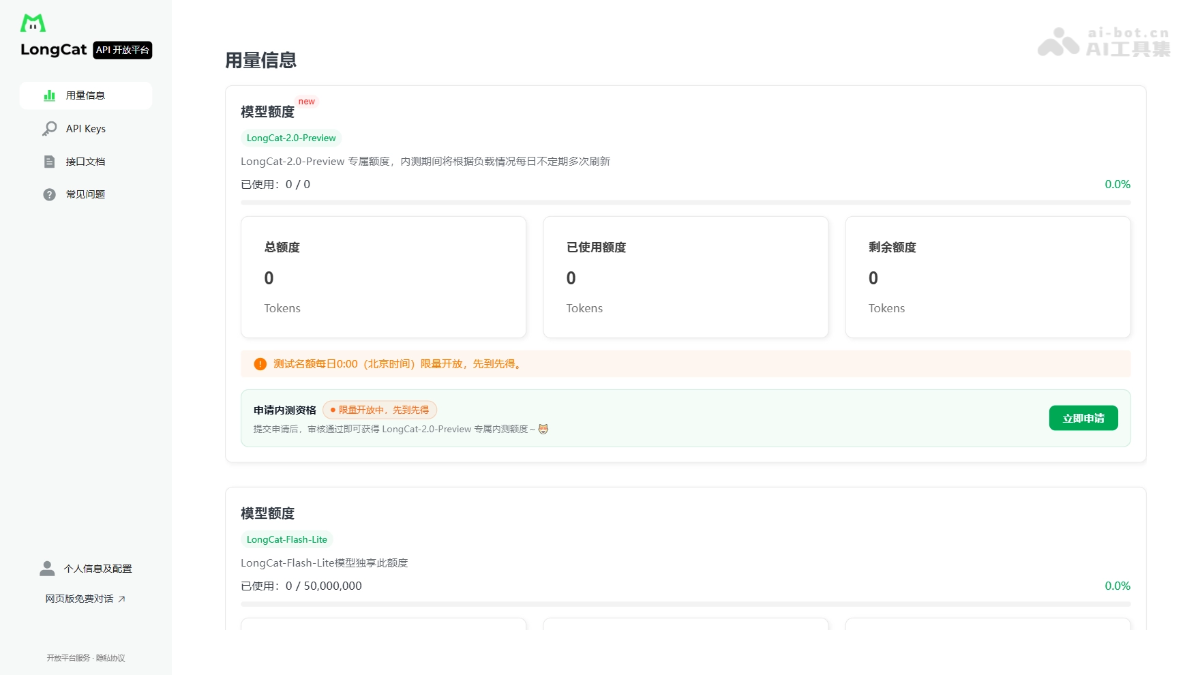Click the 剩余额度 card
Screen dimensions: 1200x675
(x=988, y=277)
